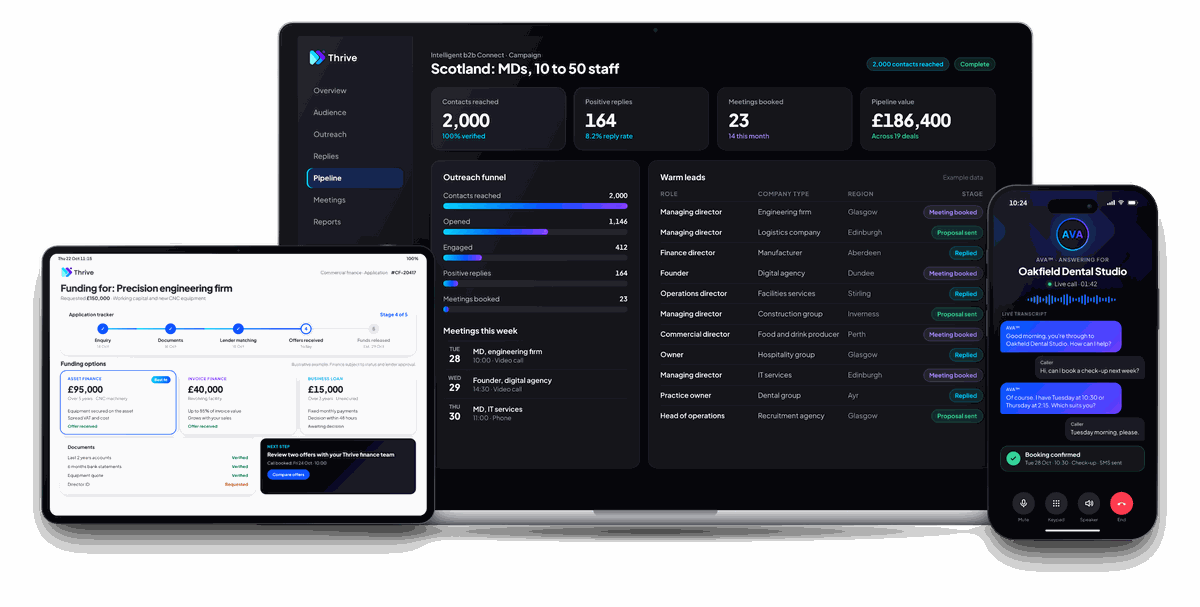Tap the live call audio waveform
Image resolution: width=1200 pixels, height=607 pixels.
click(1072, 299)
